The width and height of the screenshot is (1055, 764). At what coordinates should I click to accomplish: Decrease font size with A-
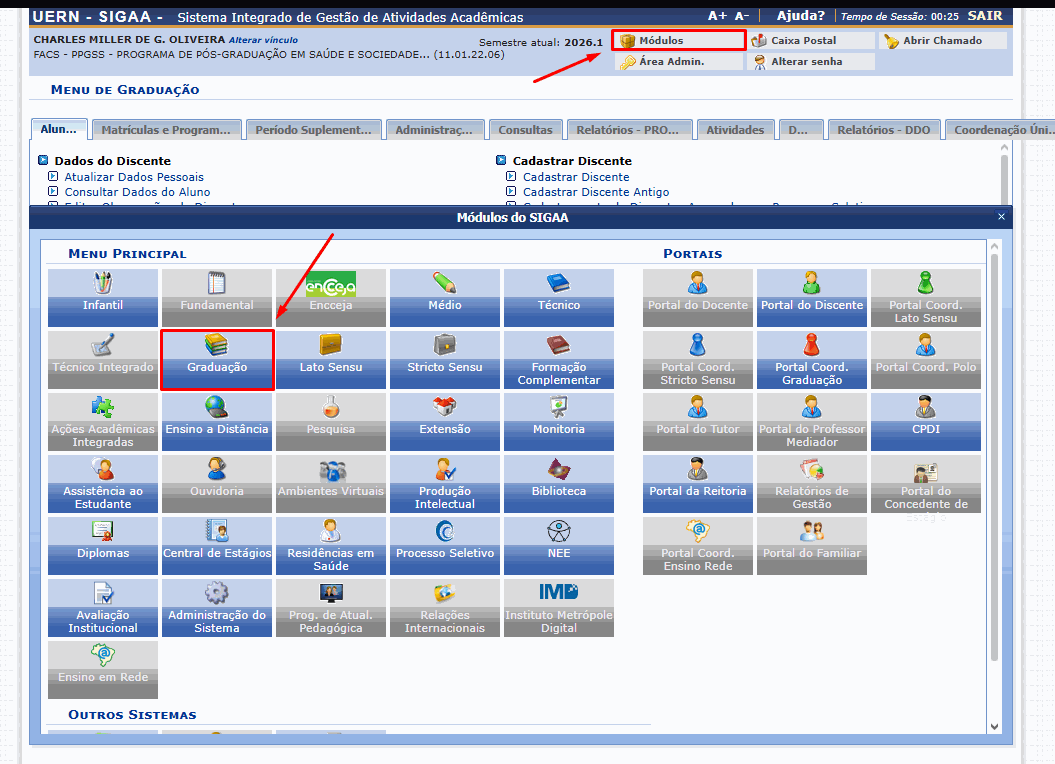(x=741, y=15)
